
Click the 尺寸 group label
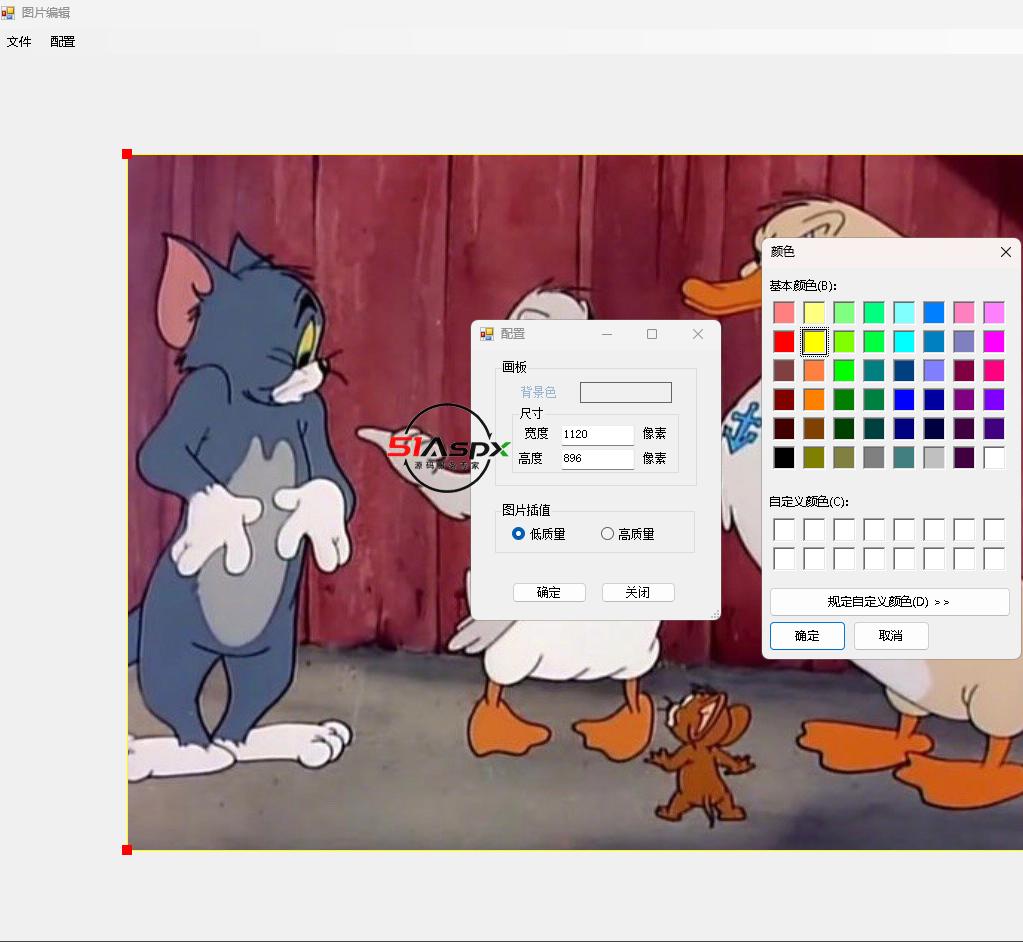531,414
